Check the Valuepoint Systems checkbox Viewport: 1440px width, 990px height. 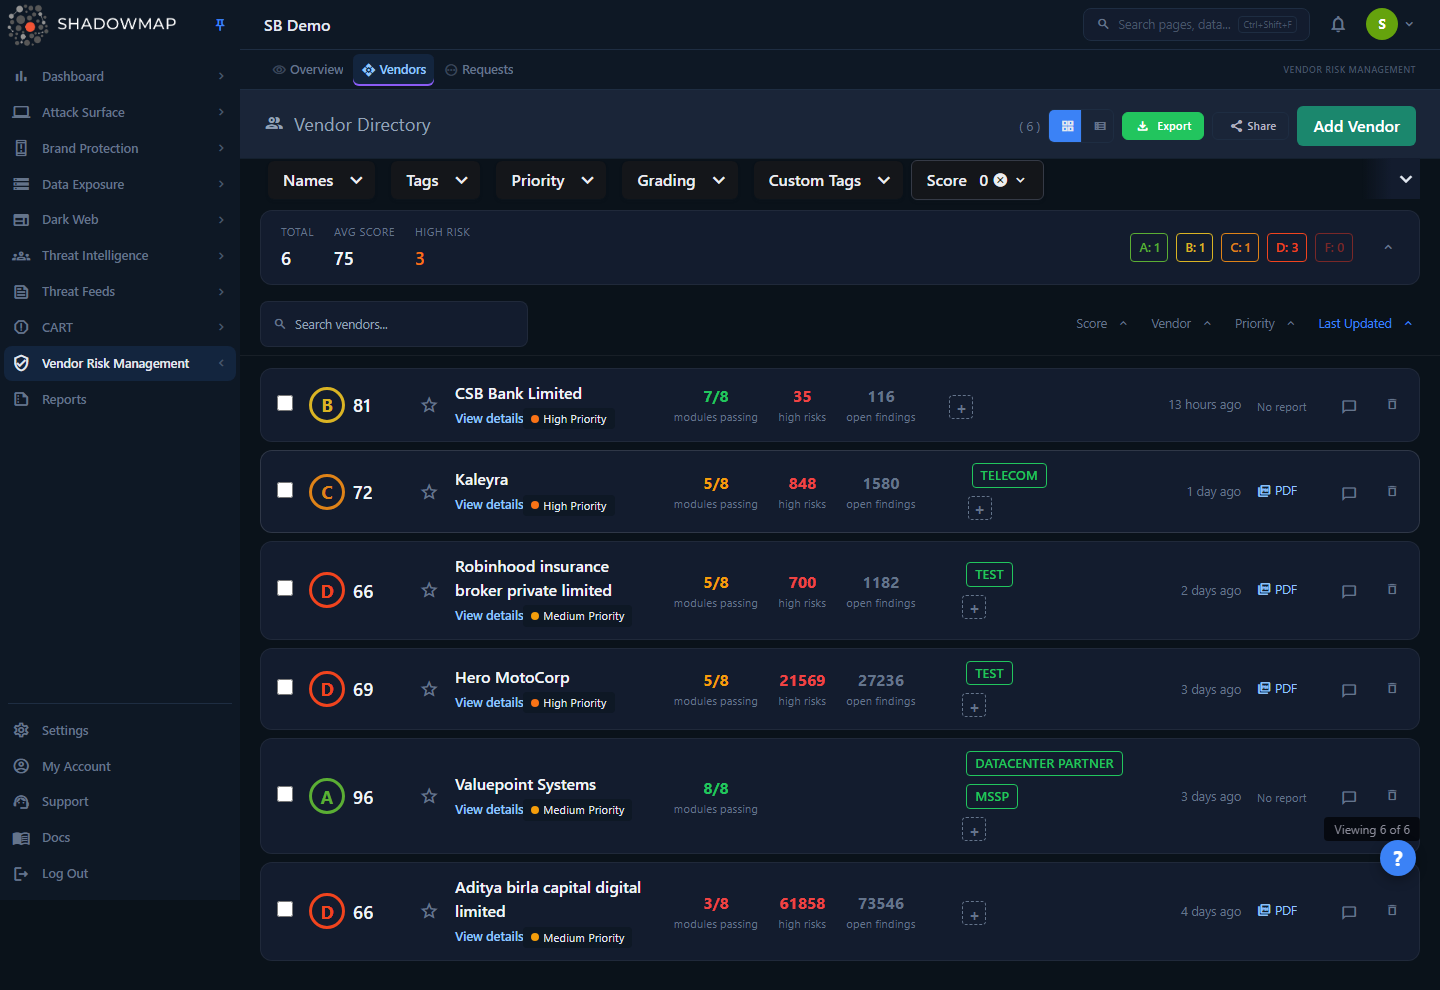(x=285, y=794)
